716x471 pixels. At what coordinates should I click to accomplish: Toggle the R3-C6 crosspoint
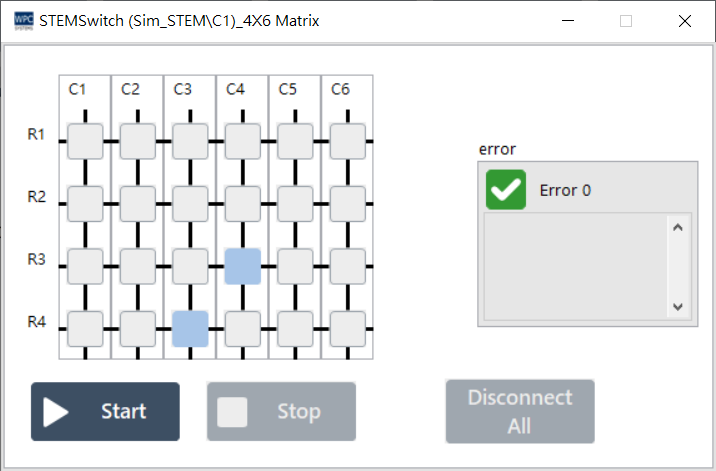pos(347,266)
